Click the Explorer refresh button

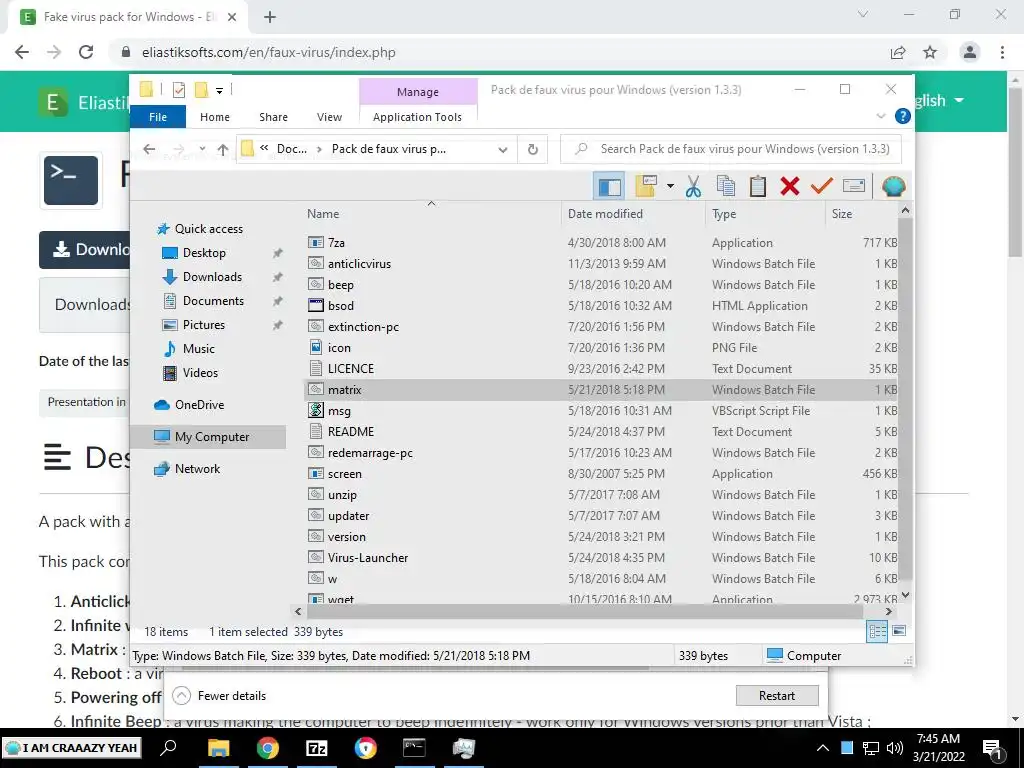click(x=533, y=150)
